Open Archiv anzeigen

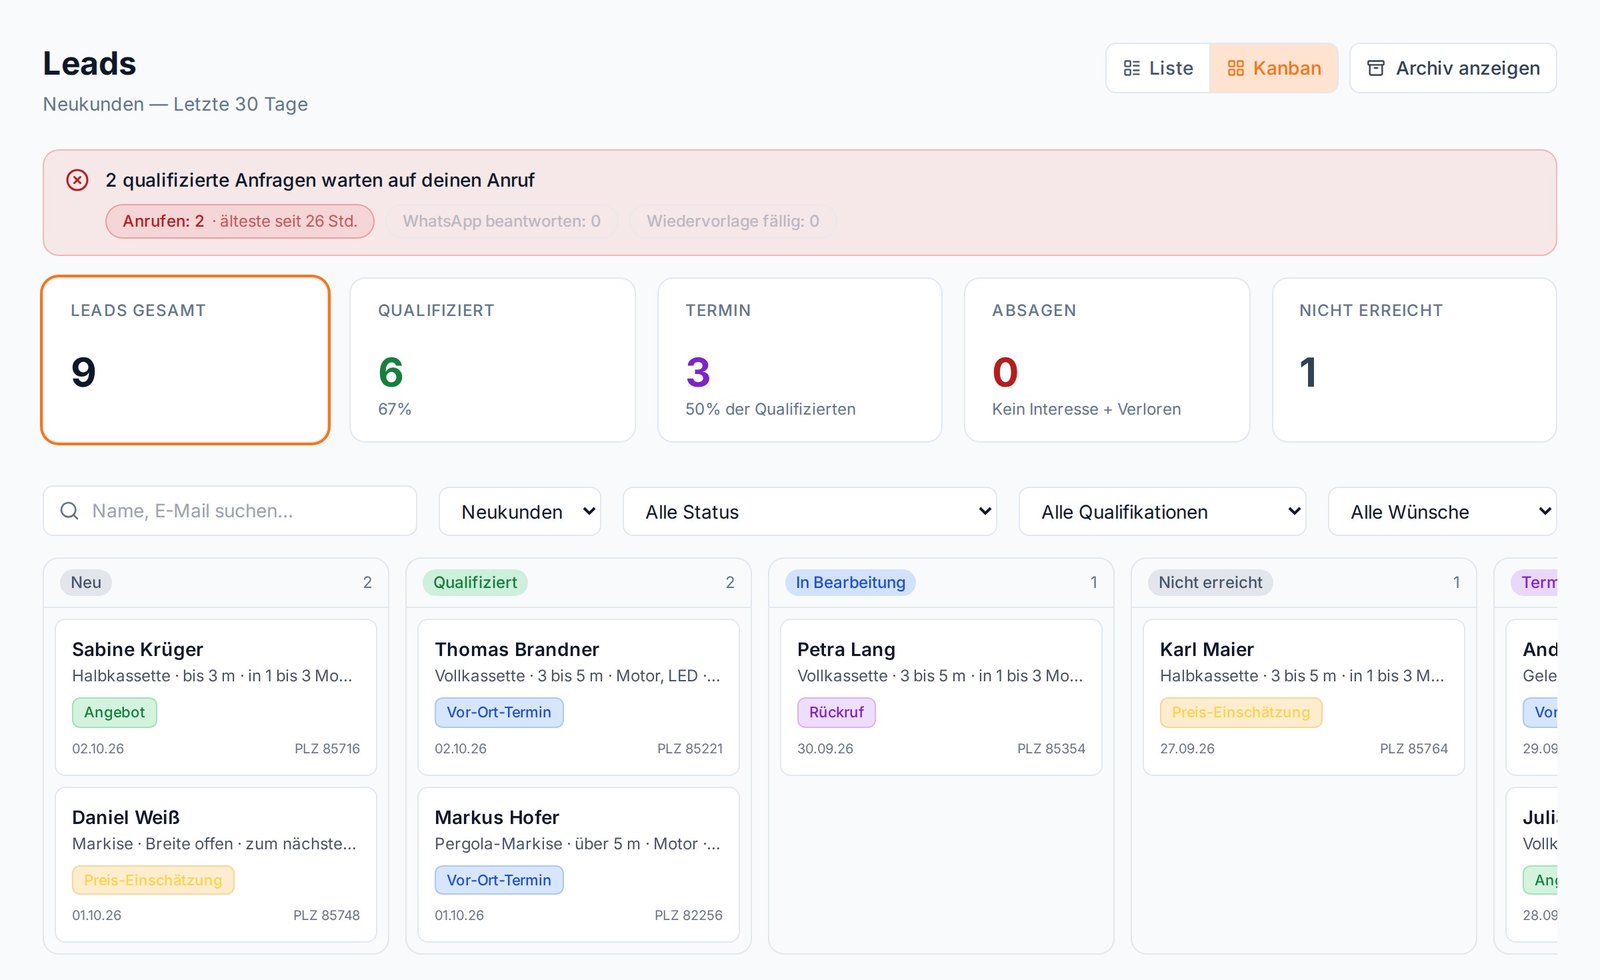1453,68
